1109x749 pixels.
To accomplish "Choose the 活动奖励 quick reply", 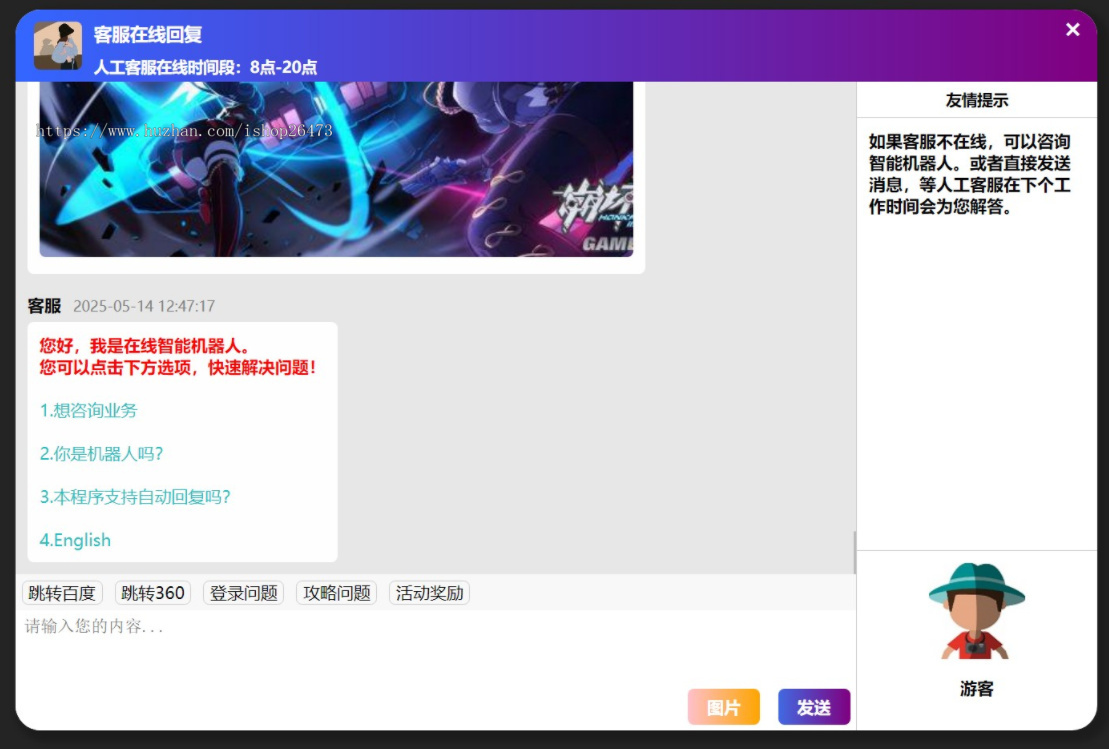I will pos(429,593).
